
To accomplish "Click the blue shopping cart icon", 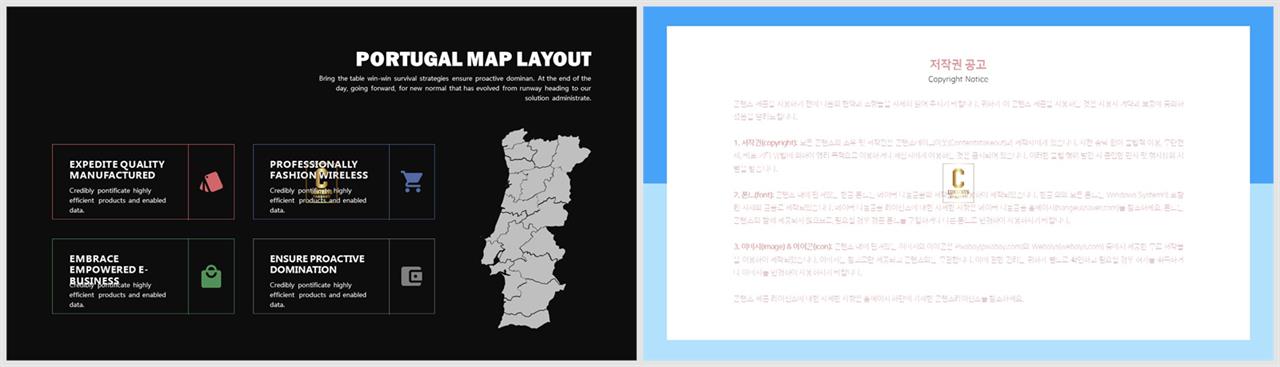I will pyautogui.click(x=412, y=181).
